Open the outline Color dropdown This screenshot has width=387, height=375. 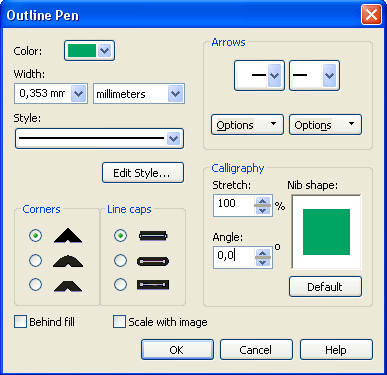(x=89, y=51)
